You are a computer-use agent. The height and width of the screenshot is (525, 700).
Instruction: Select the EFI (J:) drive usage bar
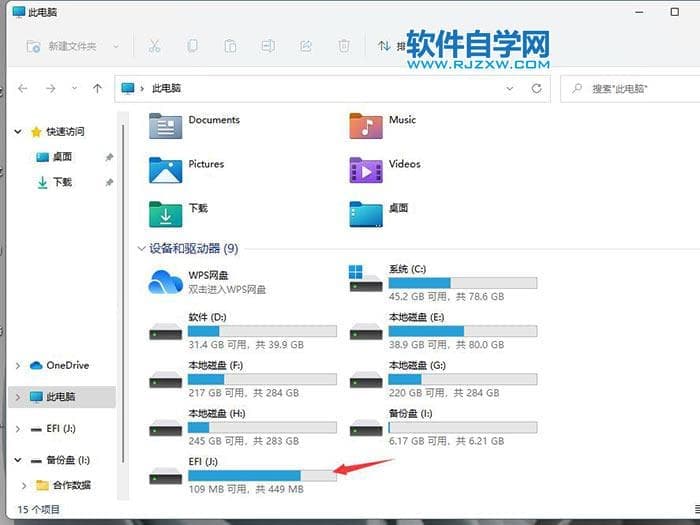pyautogui.click(x=262, y=476)
